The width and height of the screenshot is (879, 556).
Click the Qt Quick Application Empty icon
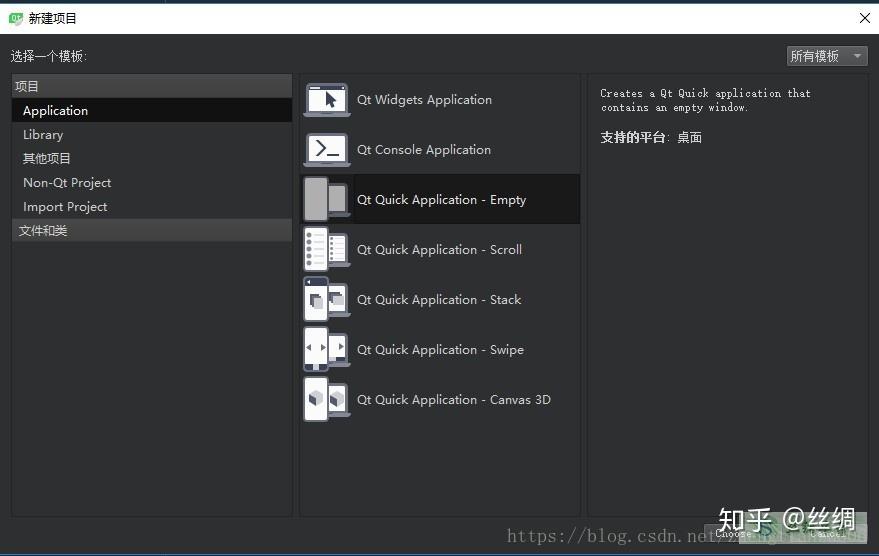point(327,200)
